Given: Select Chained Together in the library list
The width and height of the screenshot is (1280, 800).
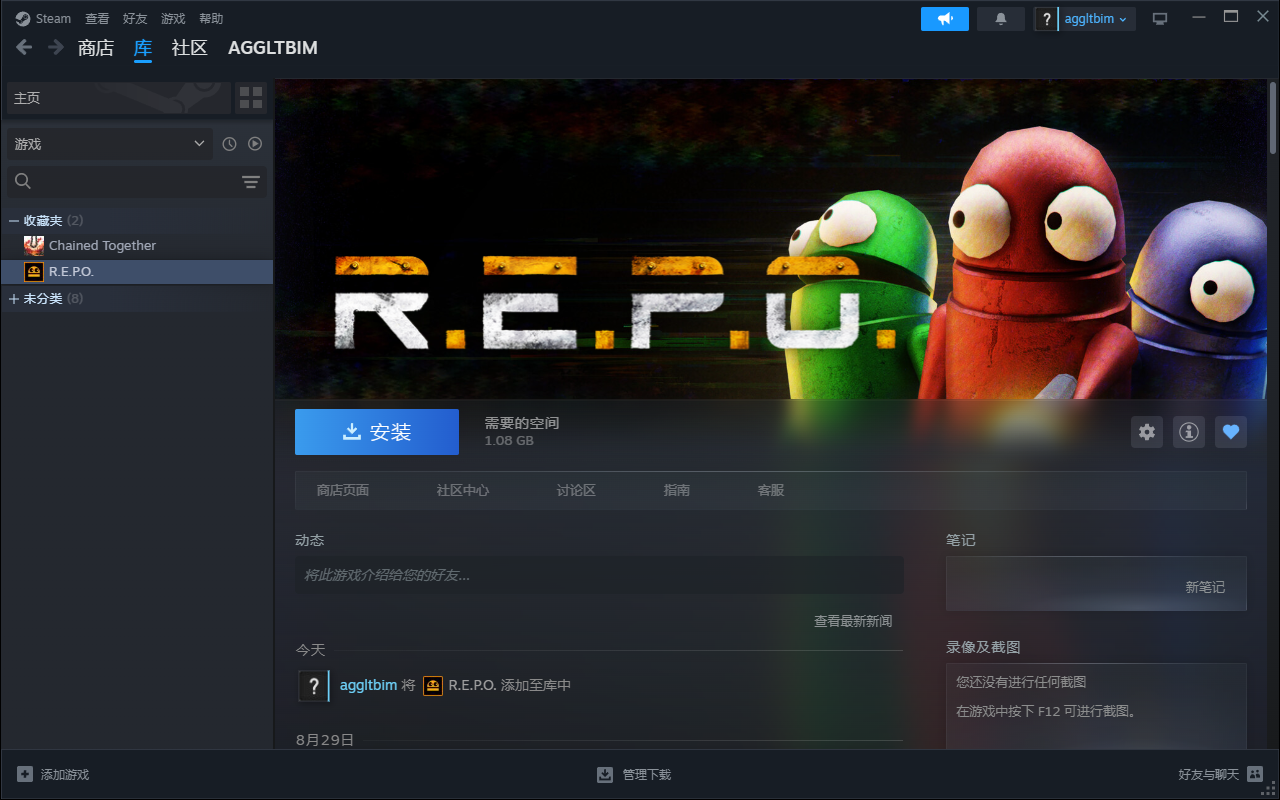Looking at the screenshot, I should pyautogui.click(x=102, y=246).
